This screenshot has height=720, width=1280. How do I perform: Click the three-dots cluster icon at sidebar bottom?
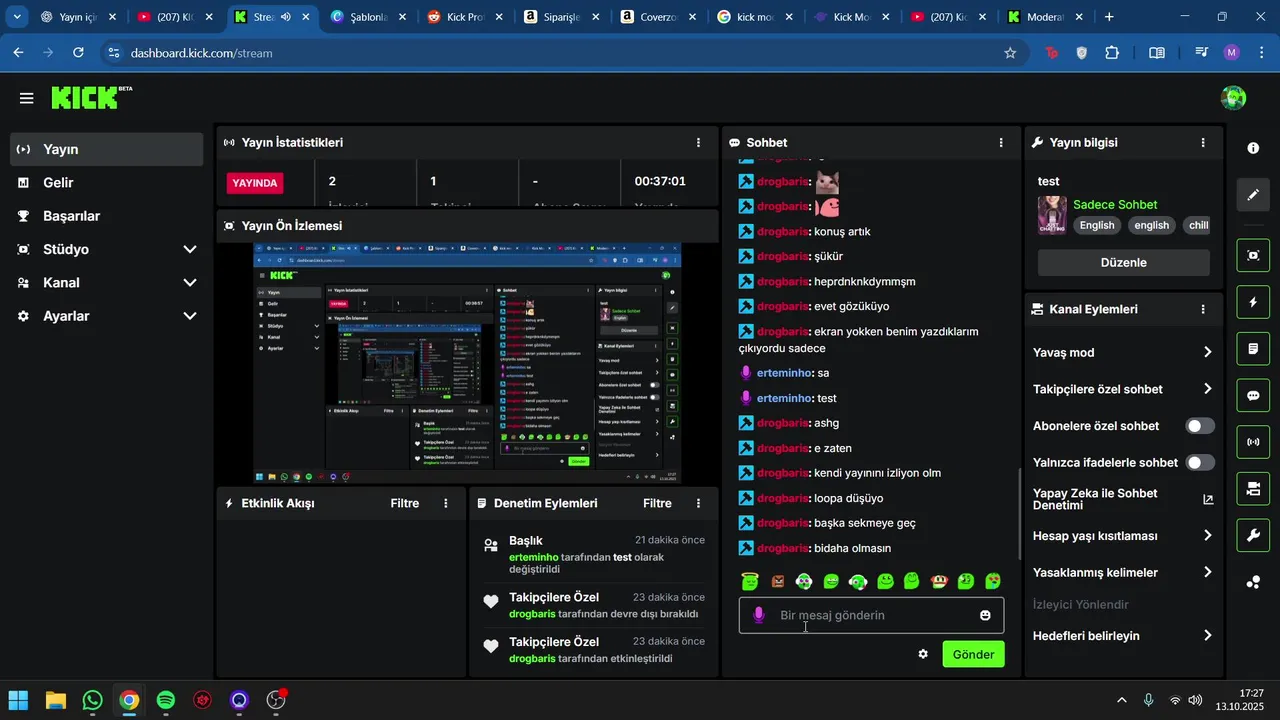[x=1253, y=582]
